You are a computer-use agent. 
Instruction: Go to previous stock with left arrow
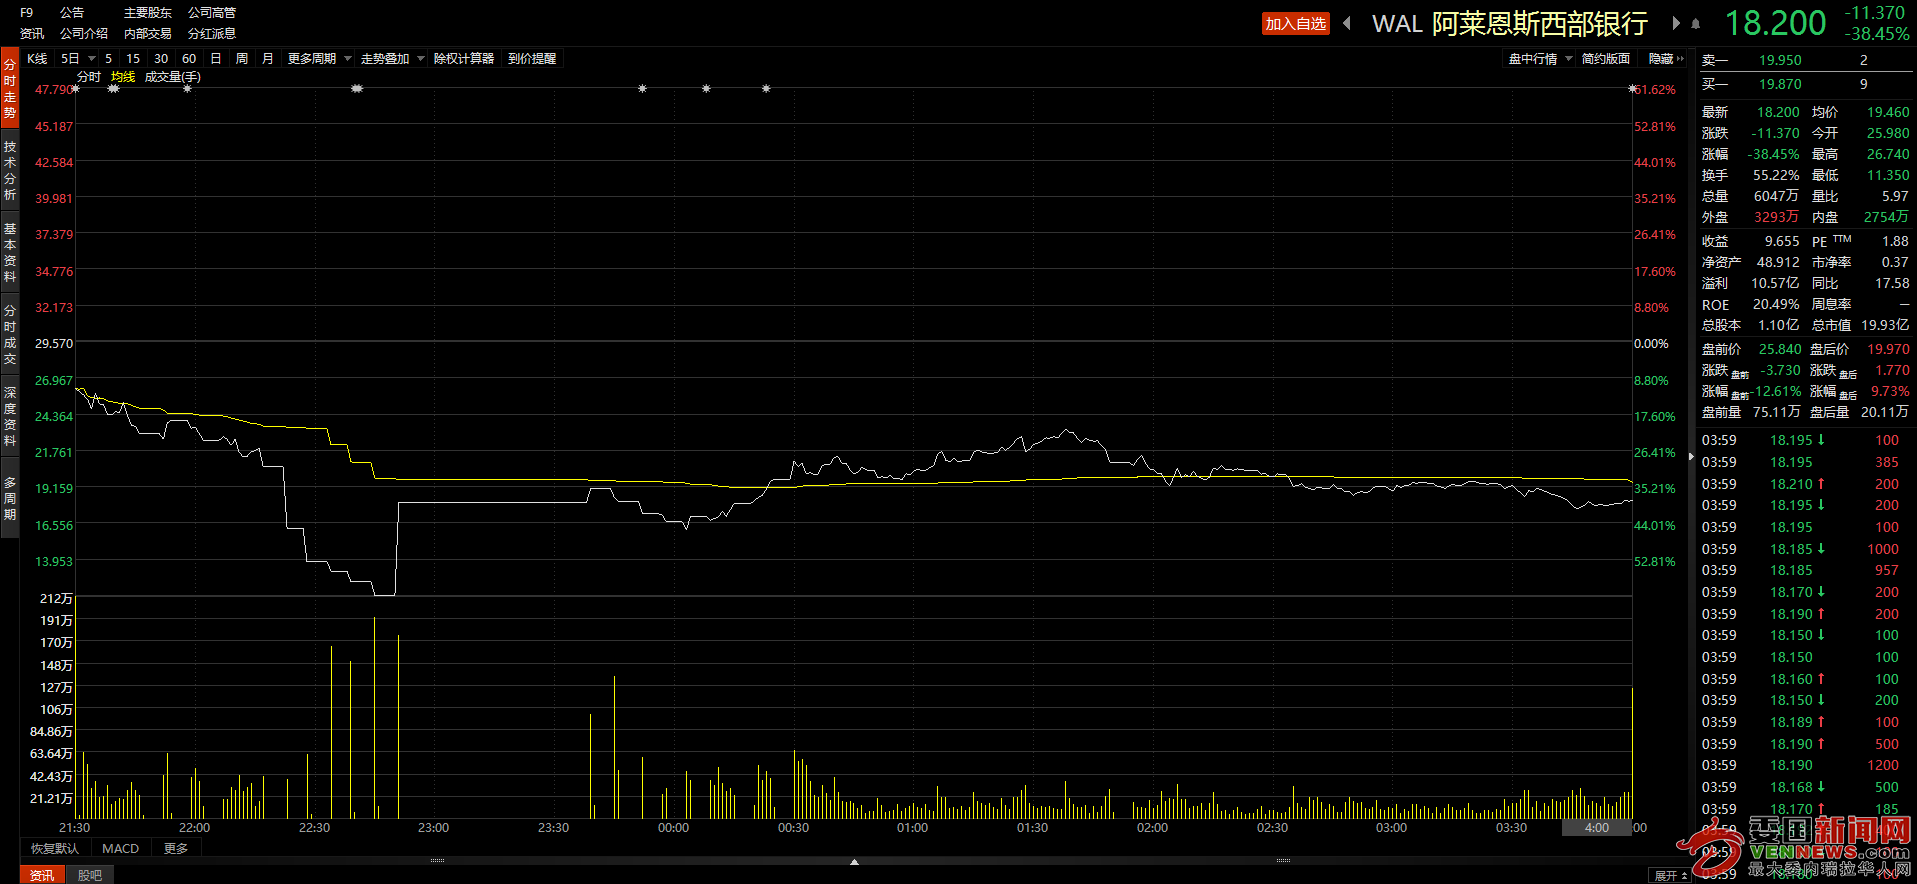(1347, 23)
